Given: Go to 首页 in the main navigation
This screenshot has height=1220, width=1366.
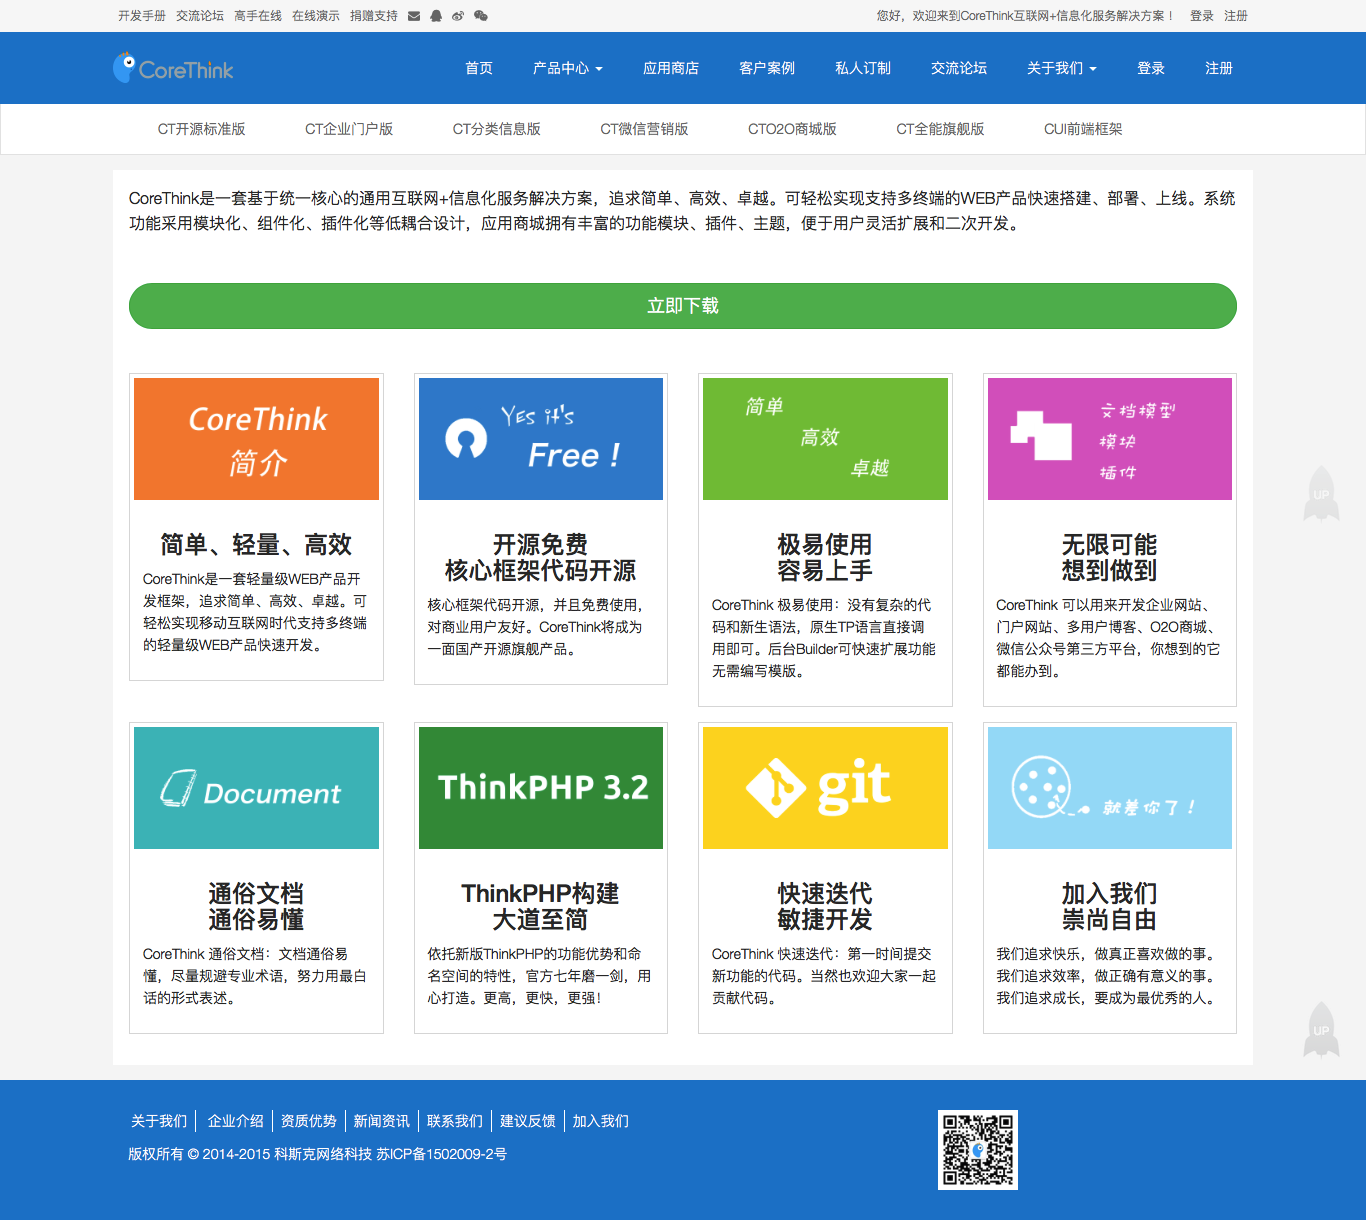Looking at the screenshot, I should coord(479,68).
